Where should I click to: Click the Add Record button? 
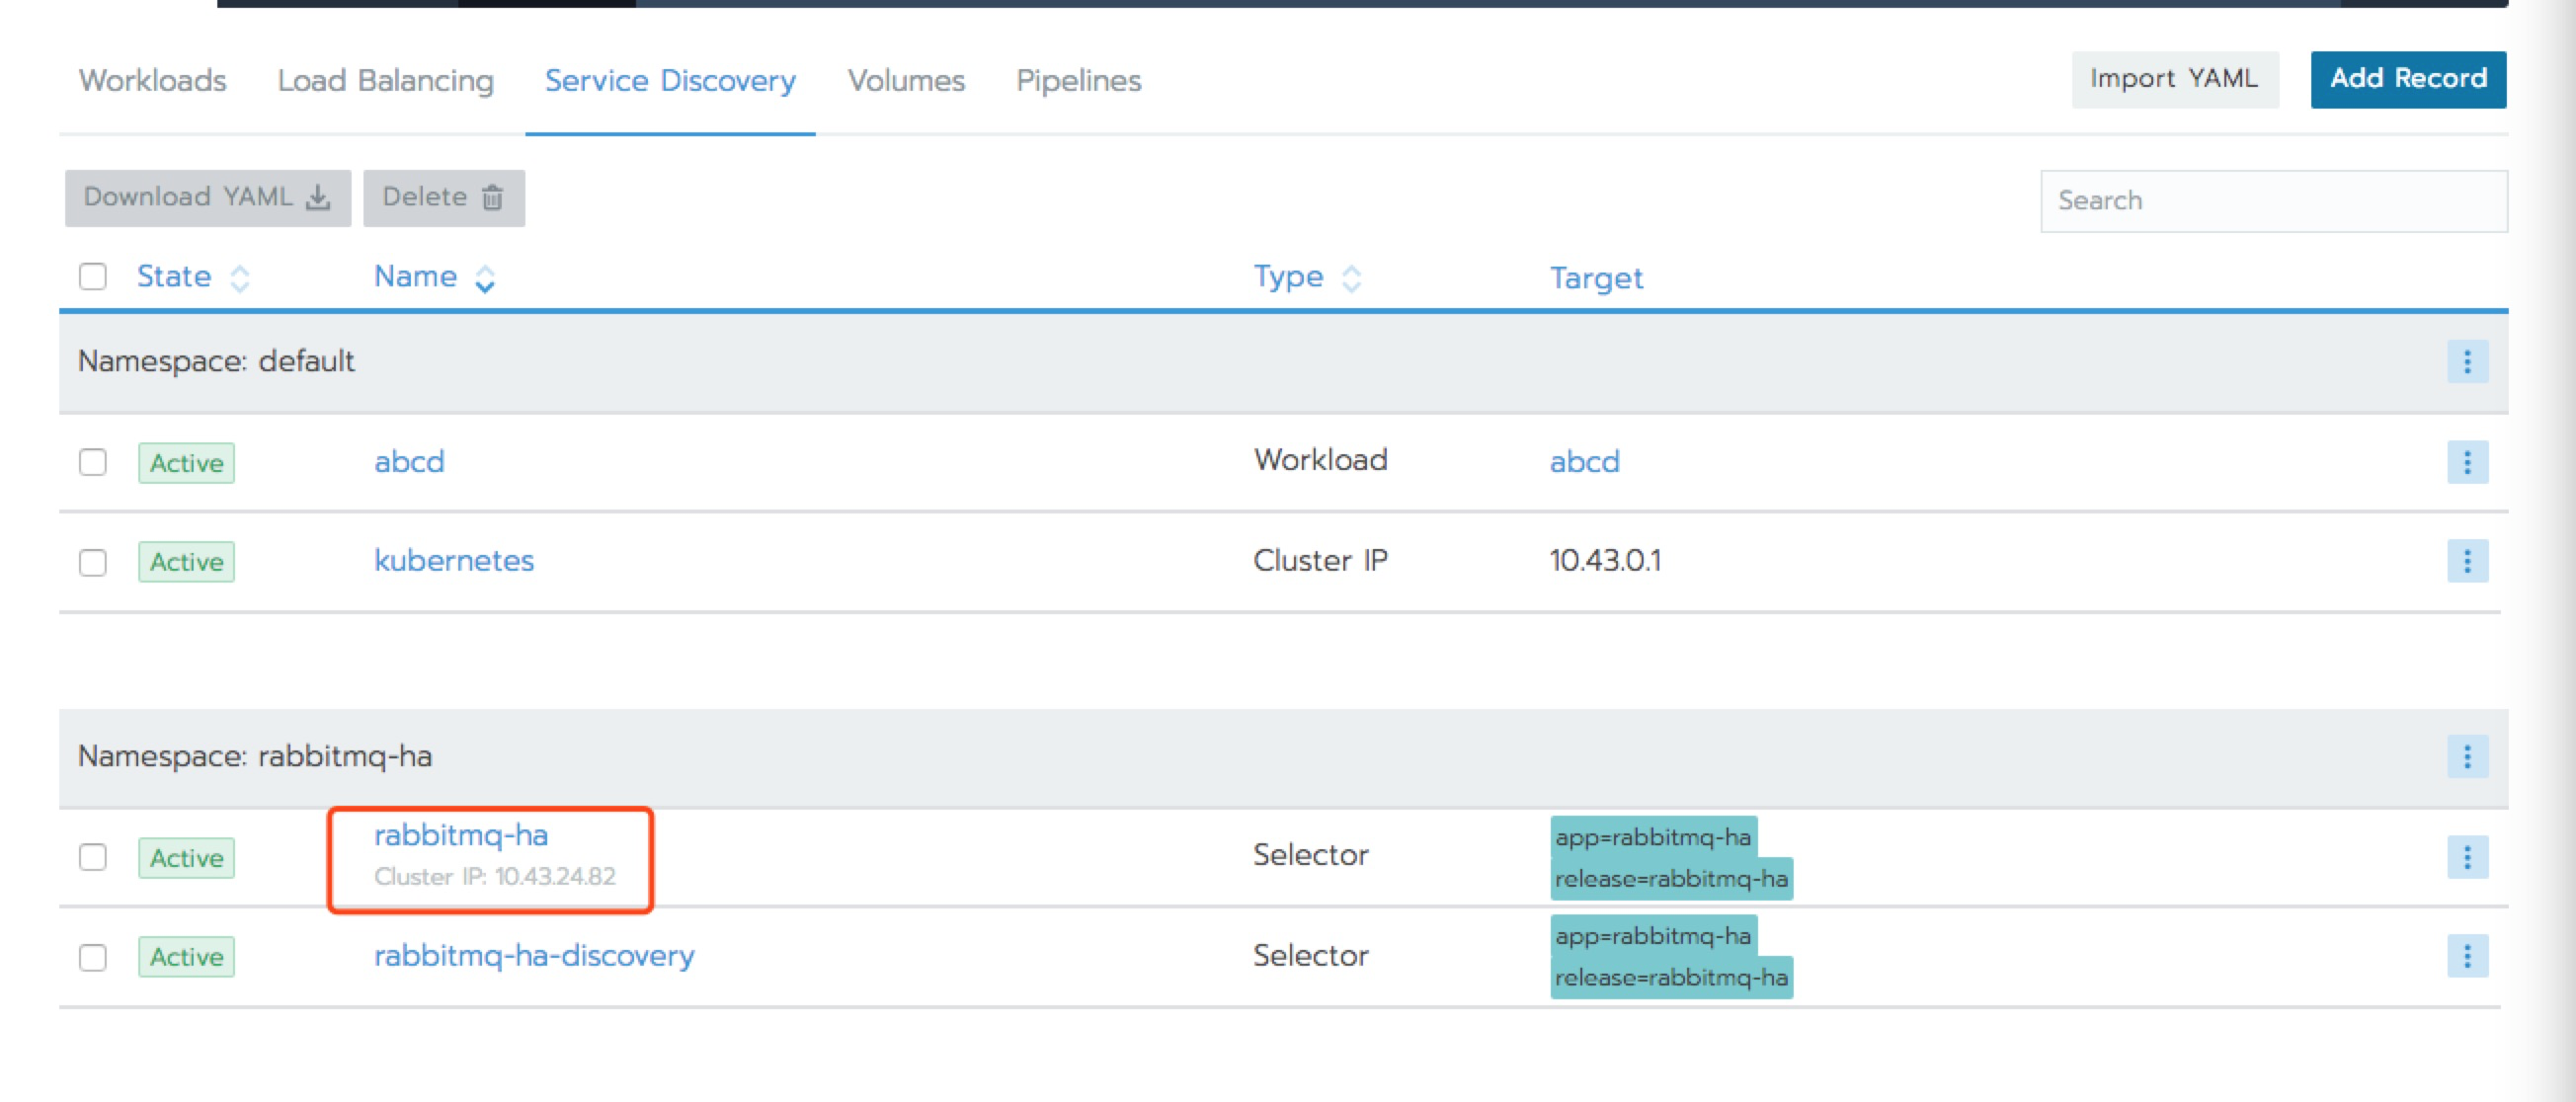pos(2408,79)
